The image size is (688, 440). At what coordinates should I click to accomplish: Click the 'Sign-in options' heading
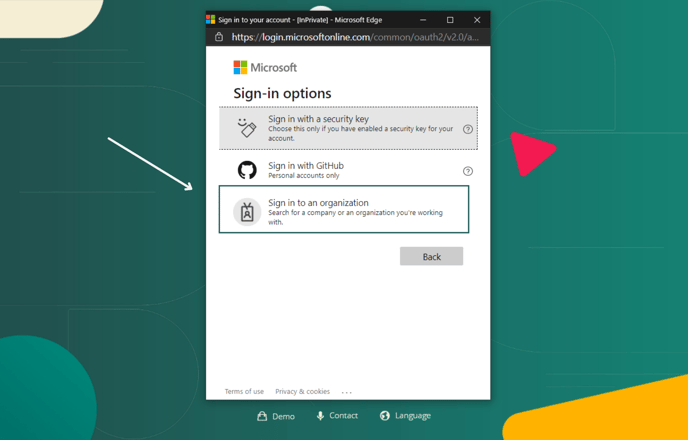click(282, 93)
